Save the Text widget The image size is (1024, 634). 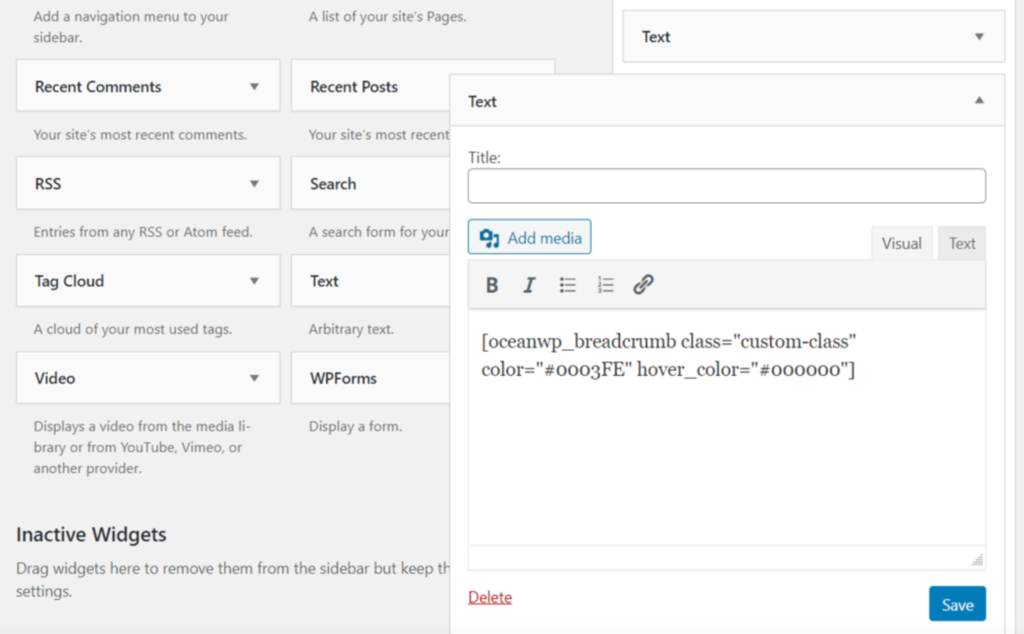(956, 604)
